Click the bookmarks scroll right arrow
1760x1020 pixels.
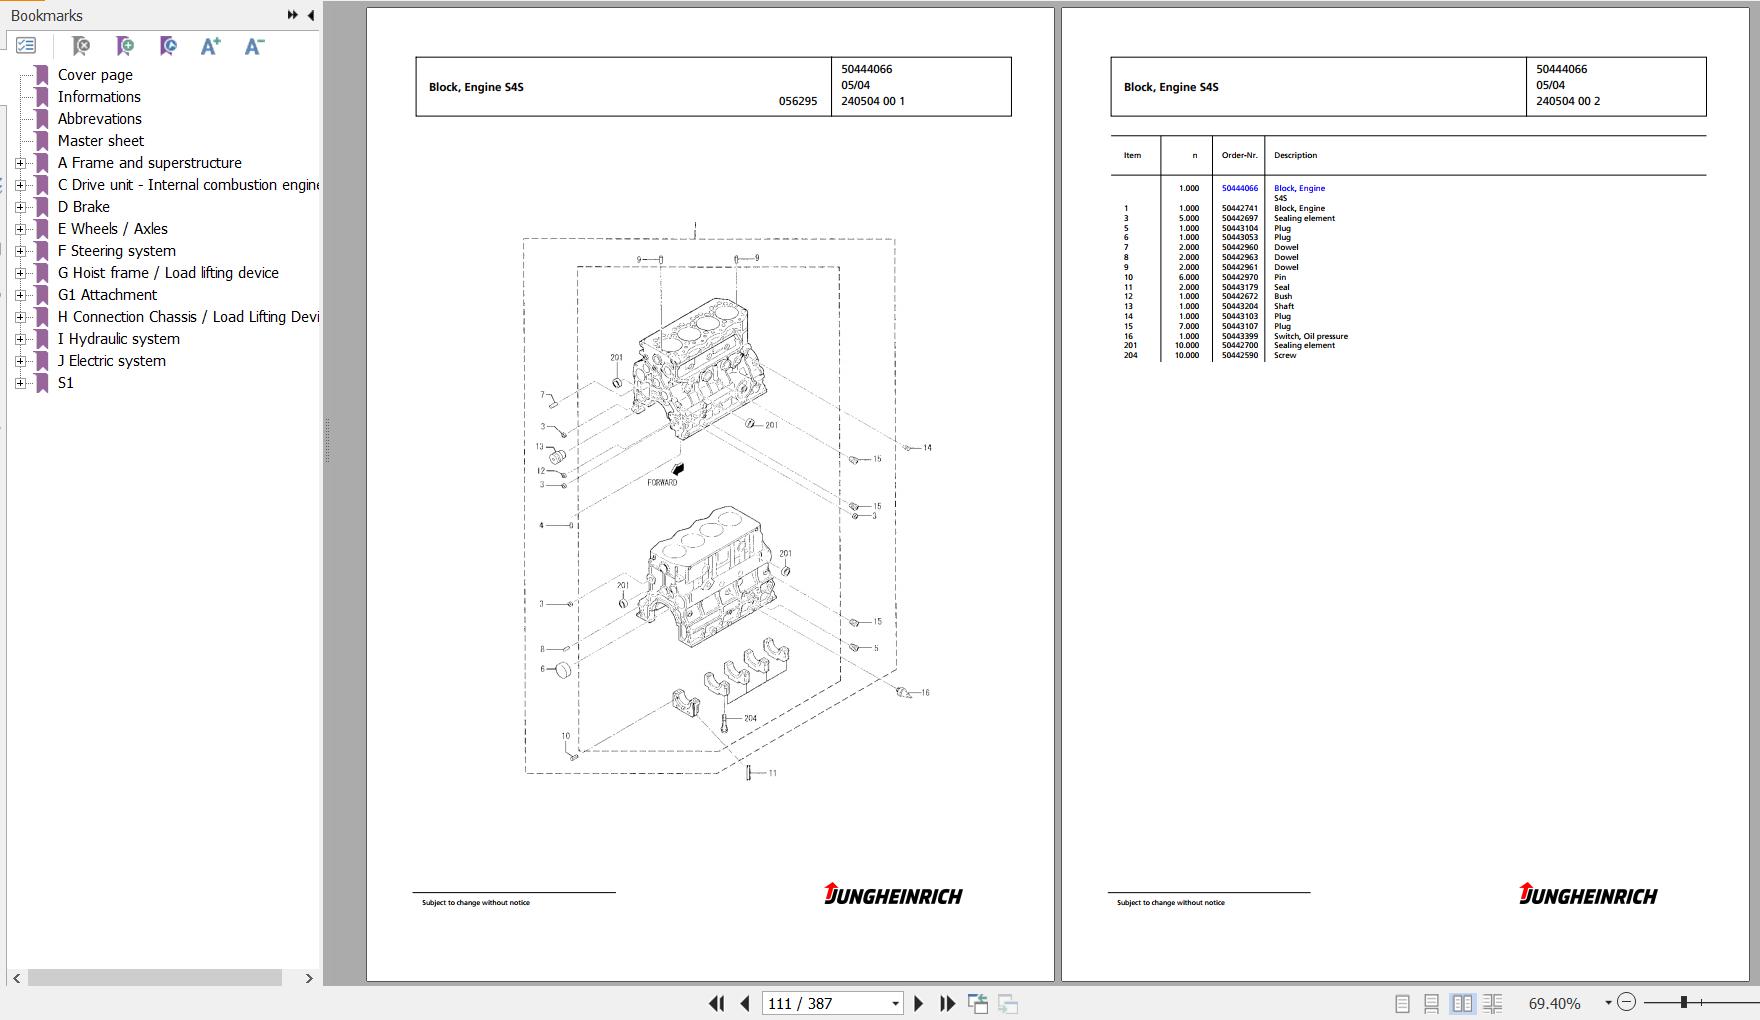(309, 978)
